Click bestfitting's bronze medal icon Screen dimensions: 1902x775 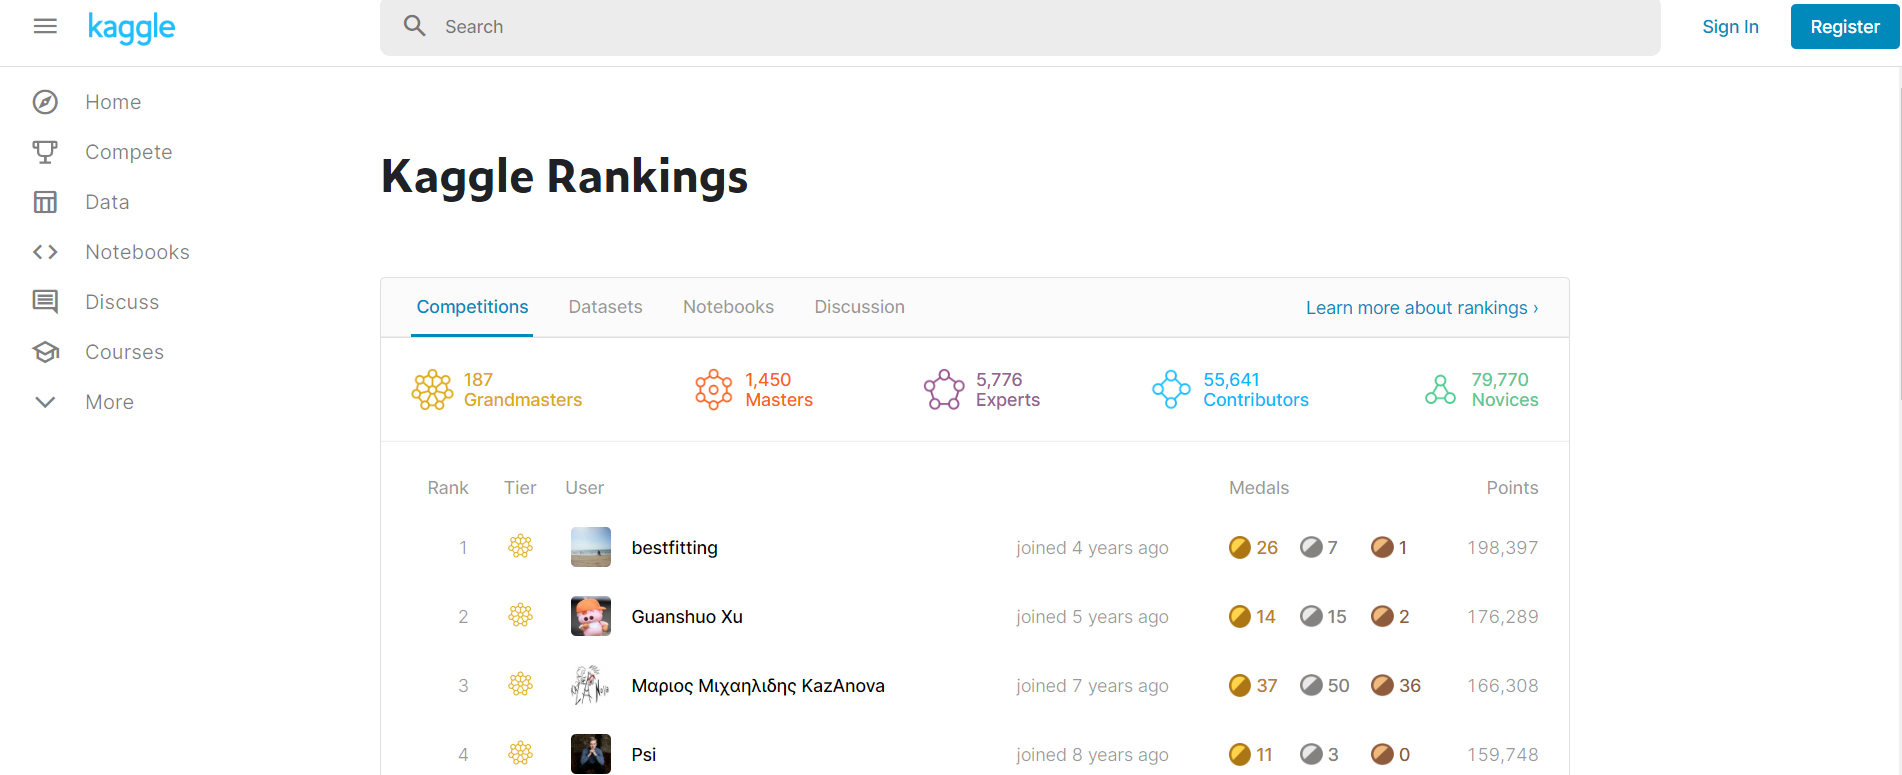1382,547
